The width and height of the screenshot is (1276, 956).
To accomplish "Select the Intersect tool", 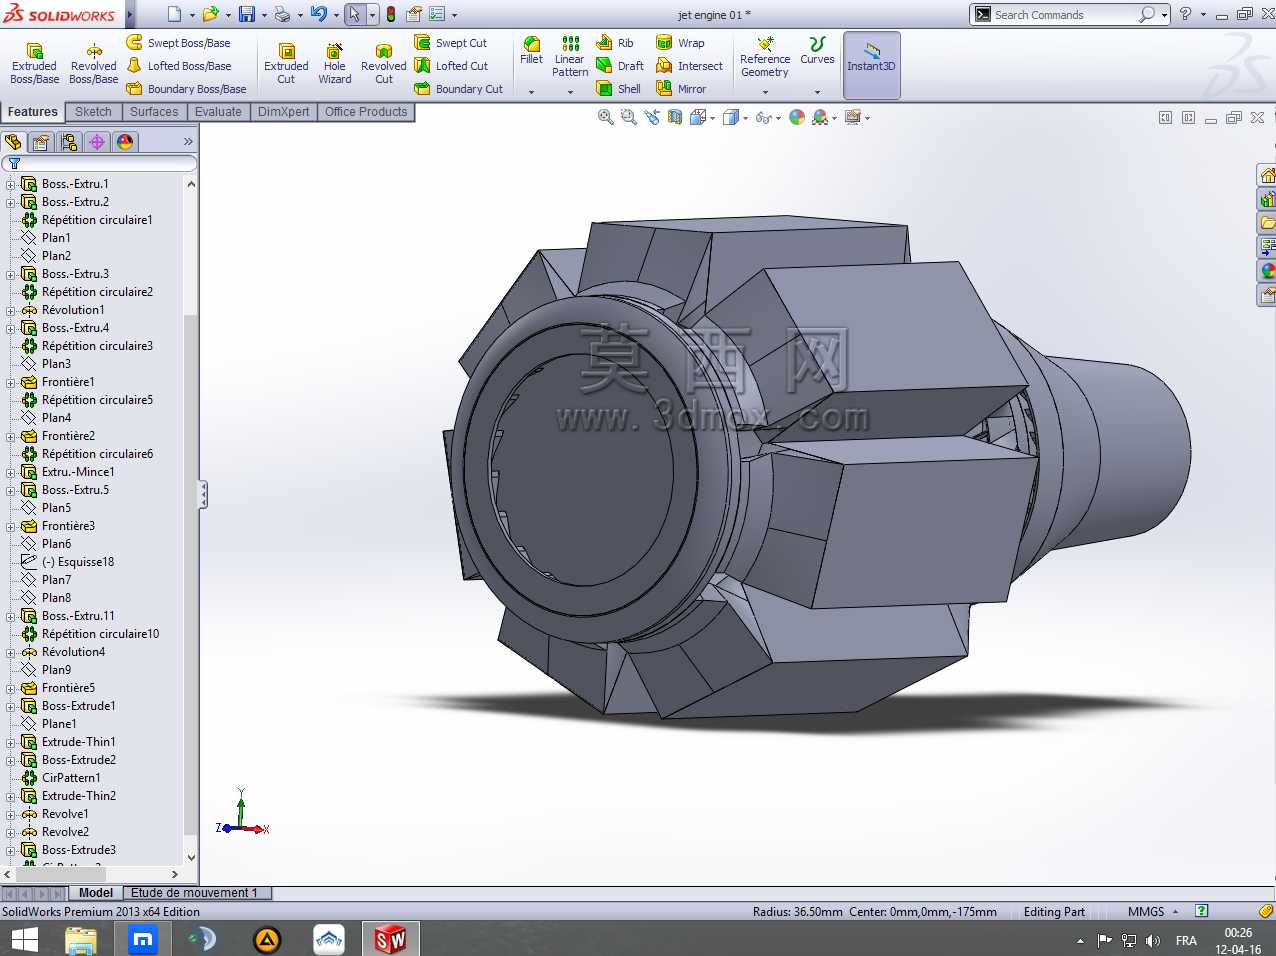I will [689, 66].
